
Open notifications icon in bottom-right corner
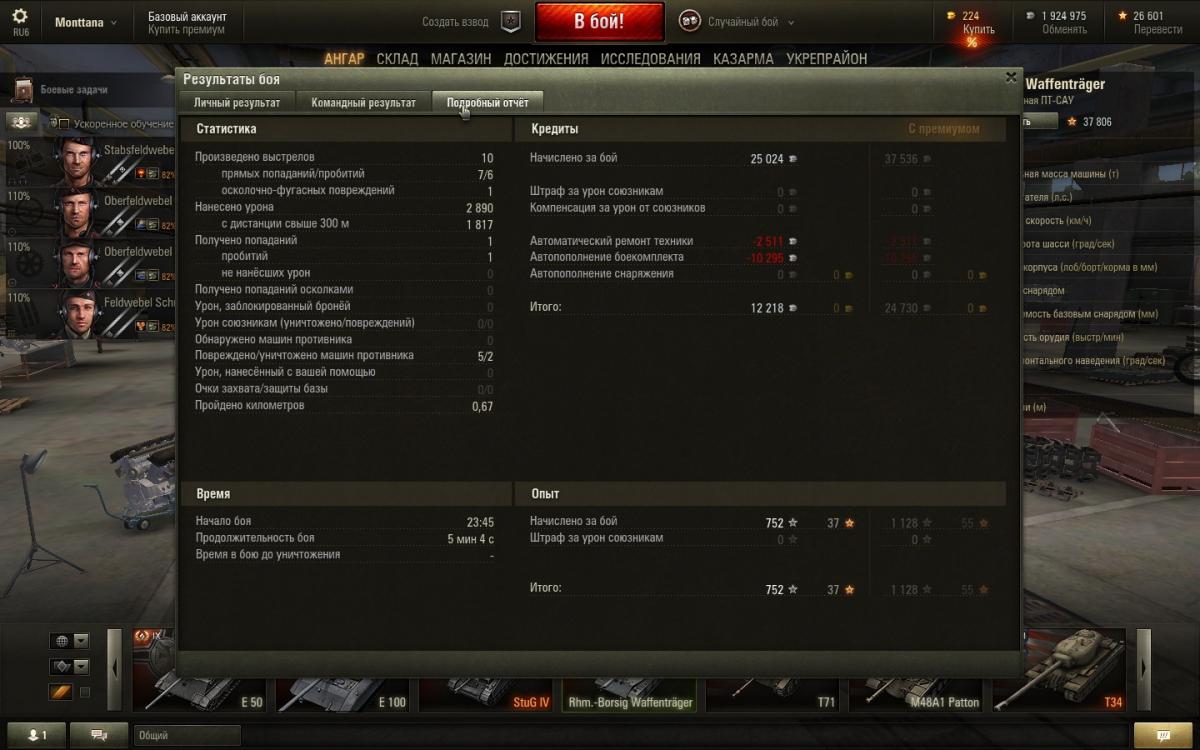point(1164,735)
